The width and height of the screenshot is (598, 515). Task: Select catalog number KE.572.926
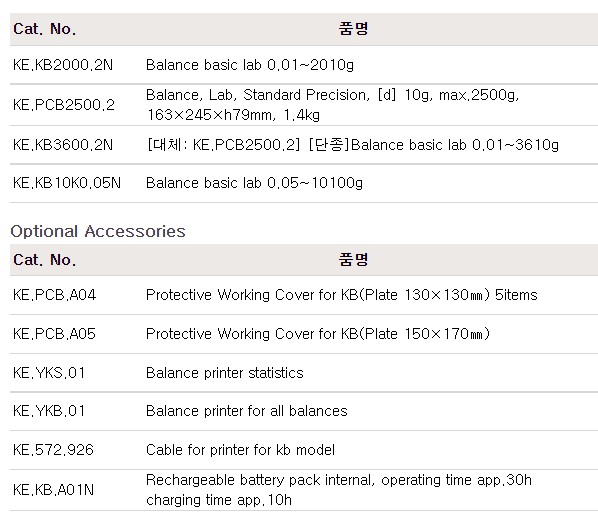coord(53,450)
